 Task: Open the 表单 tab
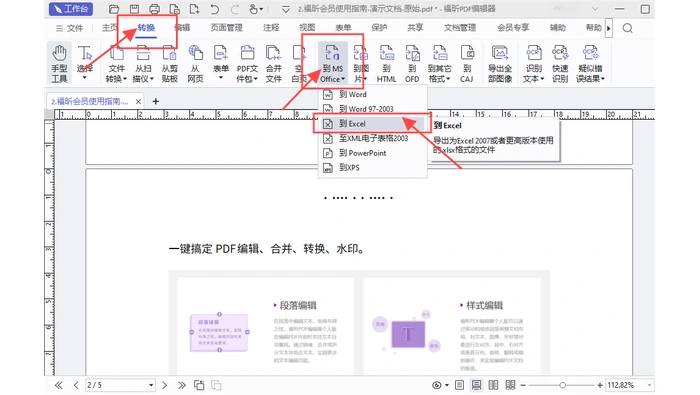point(343,28)
